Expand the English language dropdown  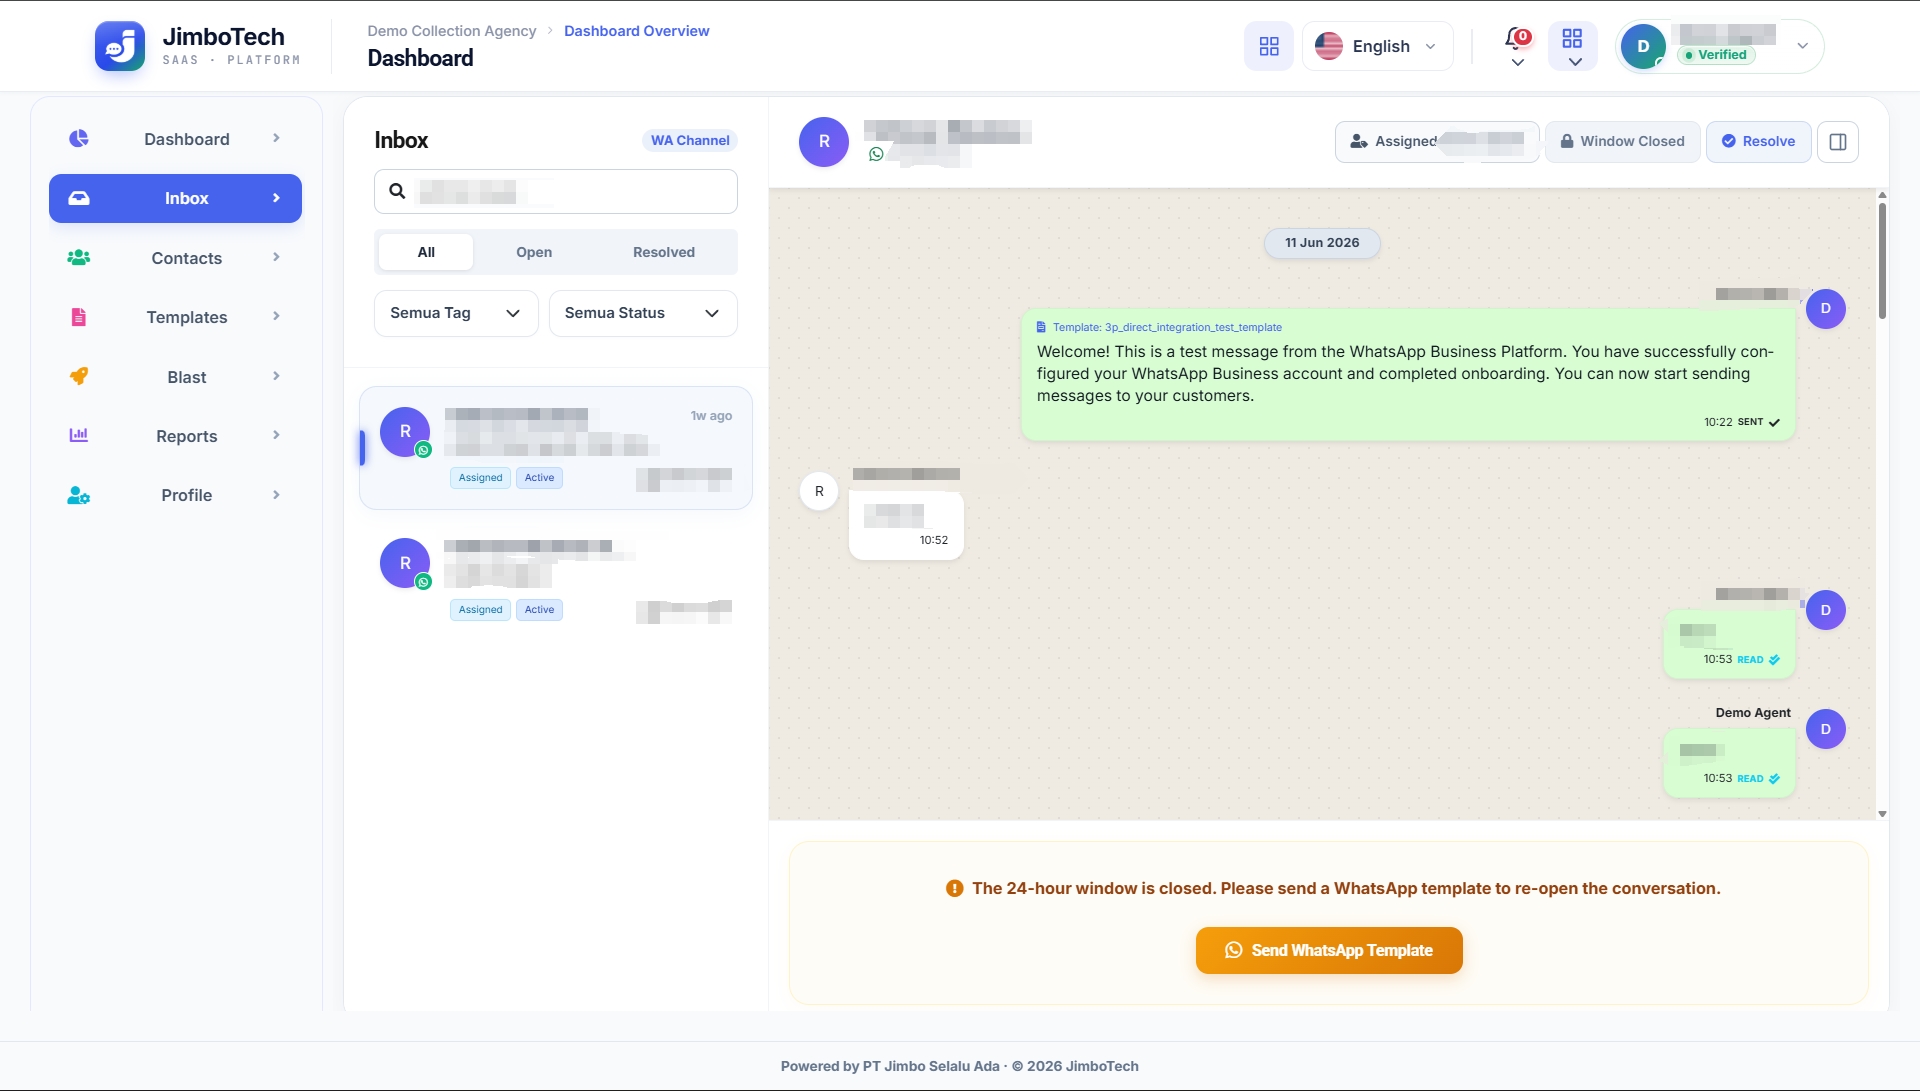(x=1378, y=46)
